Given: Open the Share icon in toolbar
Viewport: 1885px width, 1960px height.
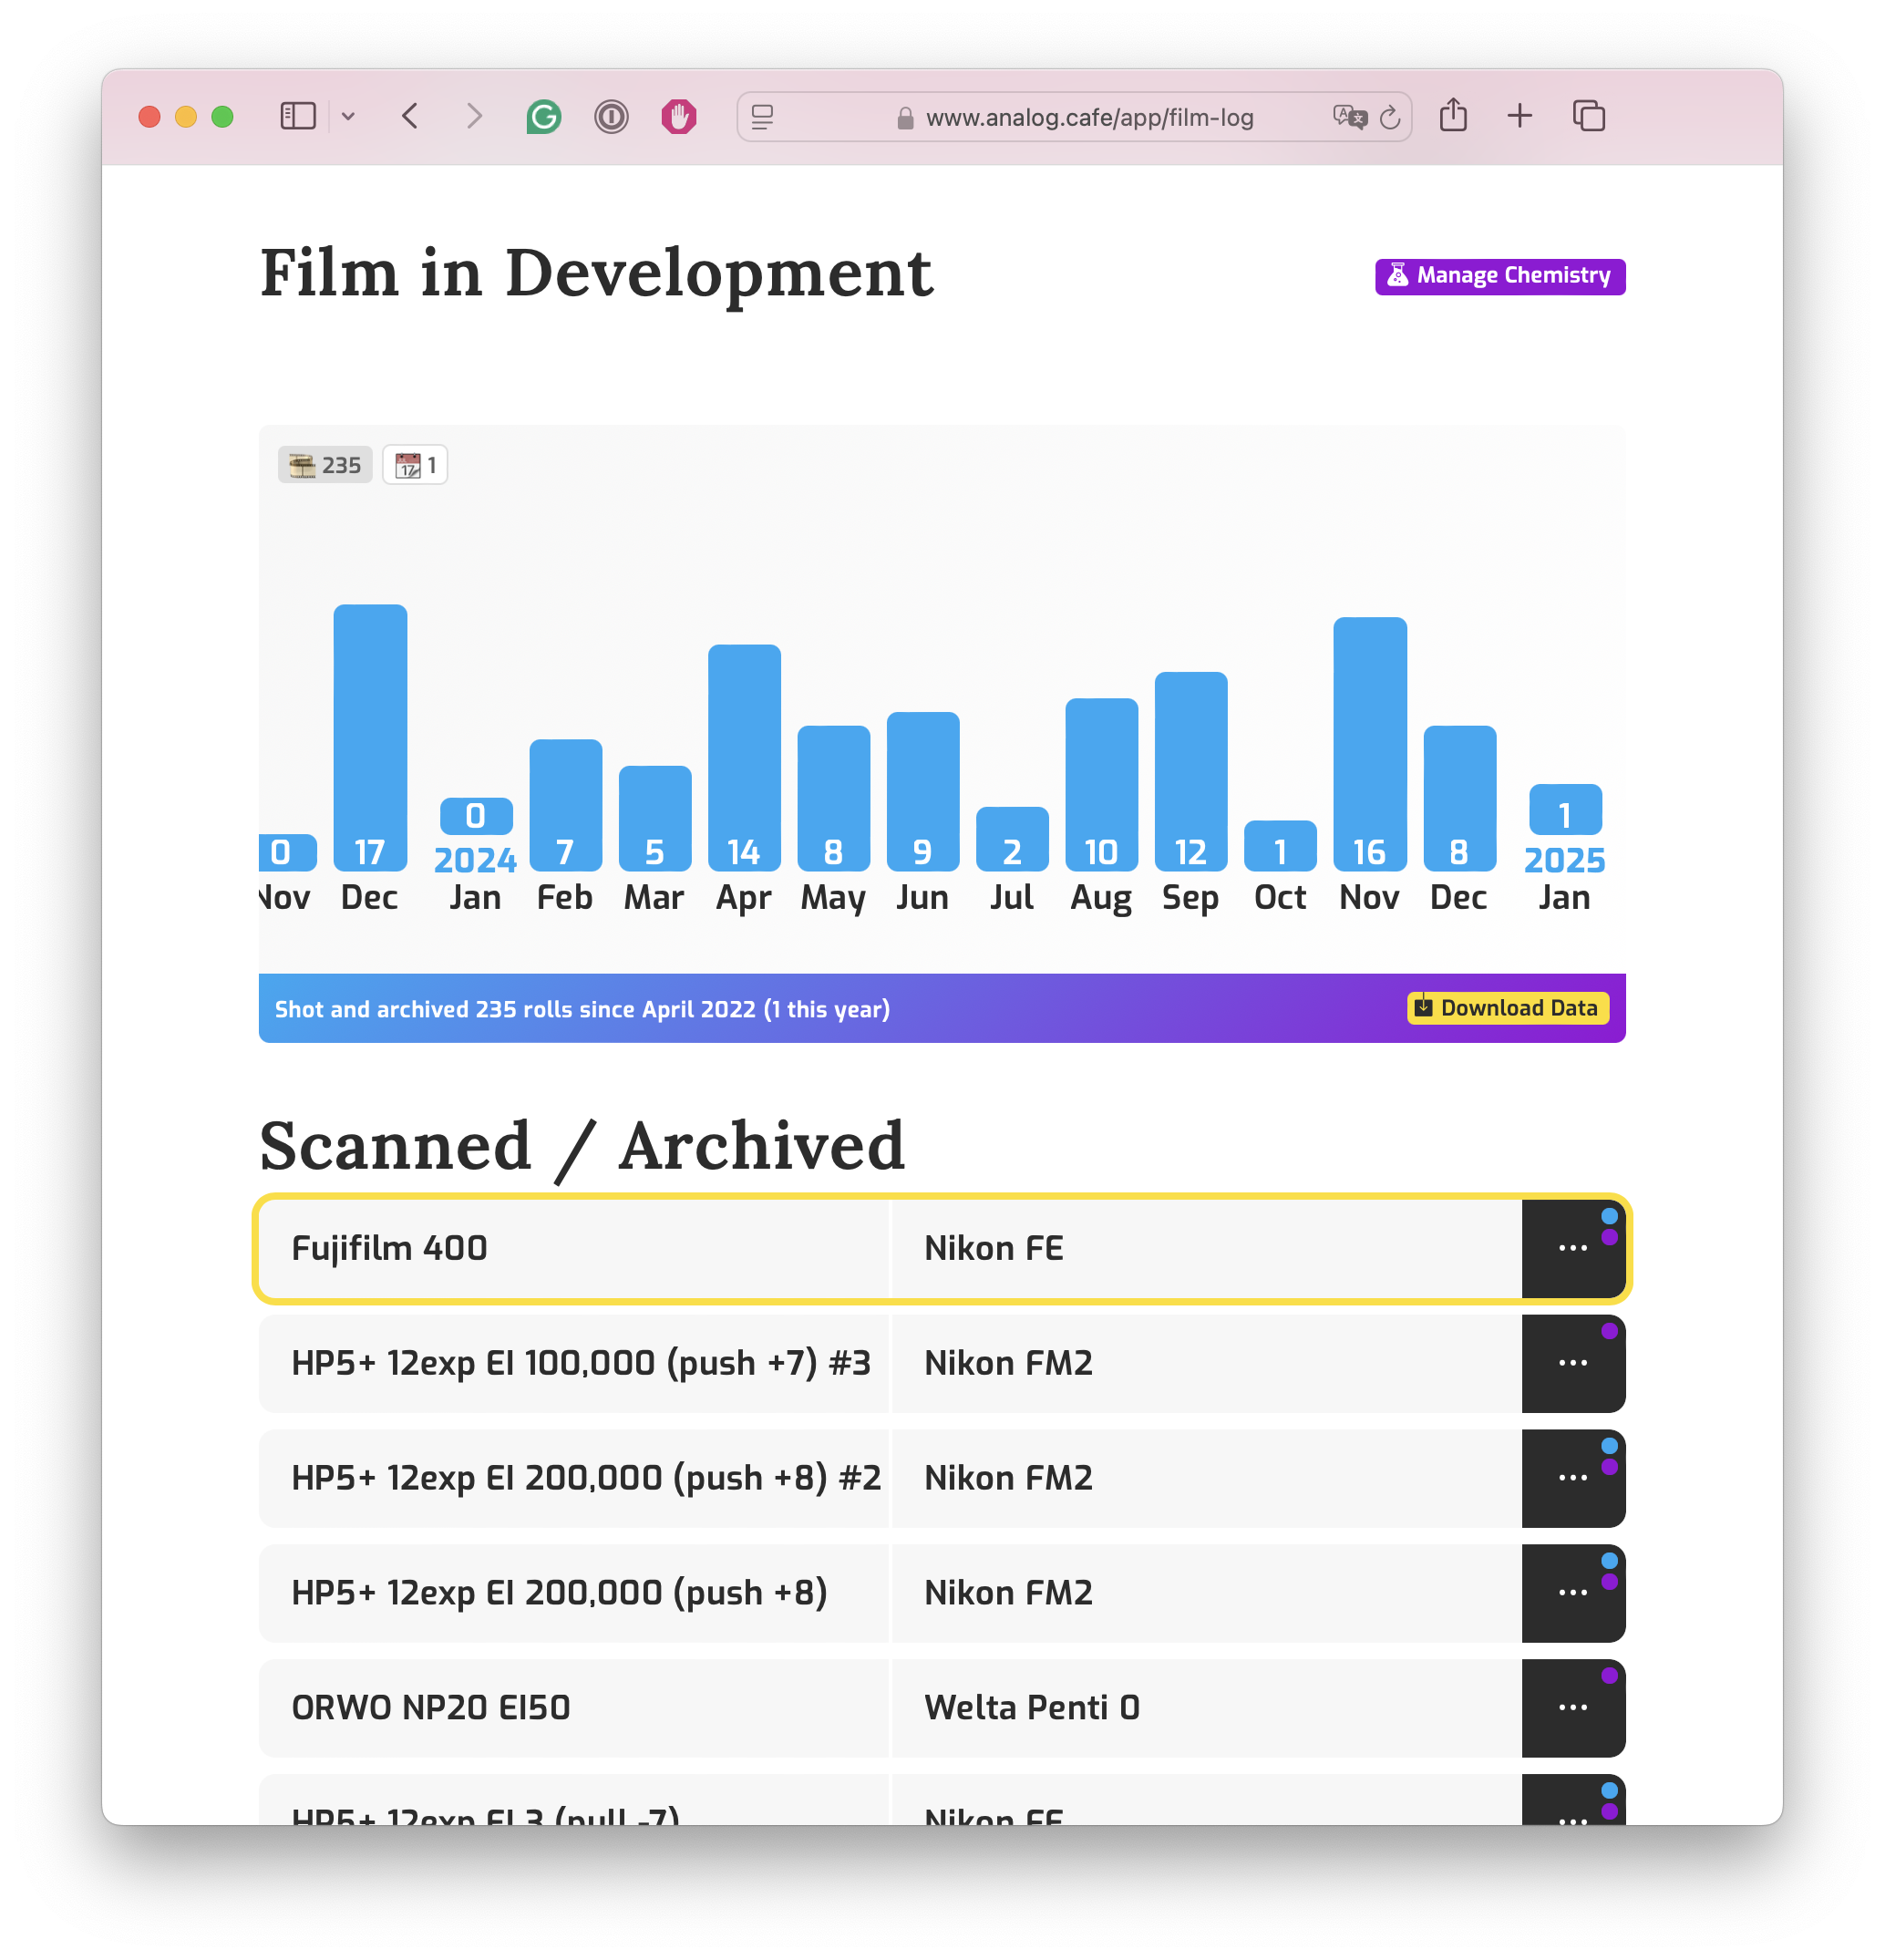Looking at the screenshot, I should 1453,116.
